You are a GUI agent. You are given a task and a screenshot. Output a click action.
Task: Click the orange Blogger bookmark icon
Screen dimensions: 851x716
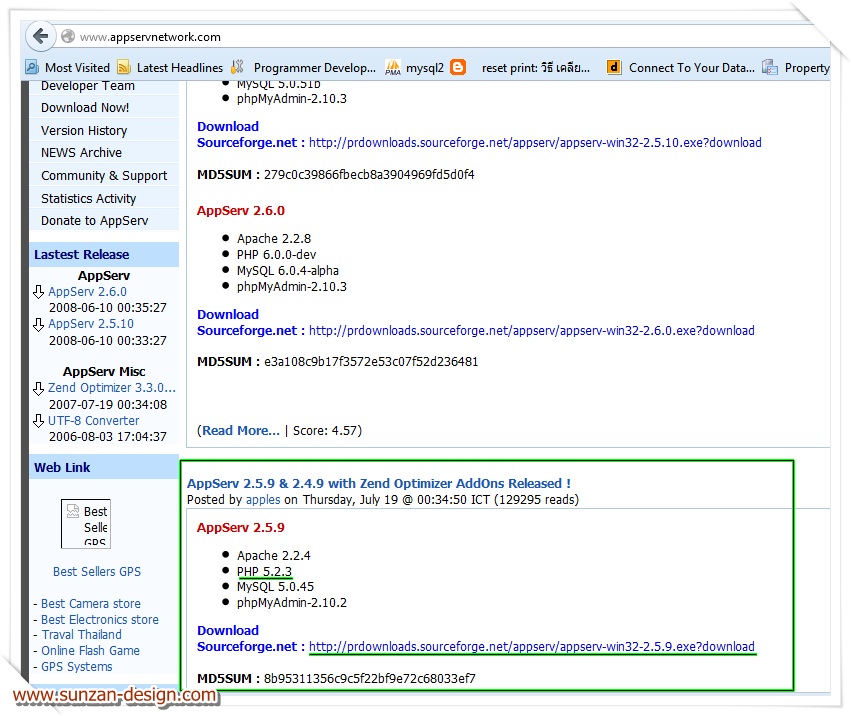458,67
